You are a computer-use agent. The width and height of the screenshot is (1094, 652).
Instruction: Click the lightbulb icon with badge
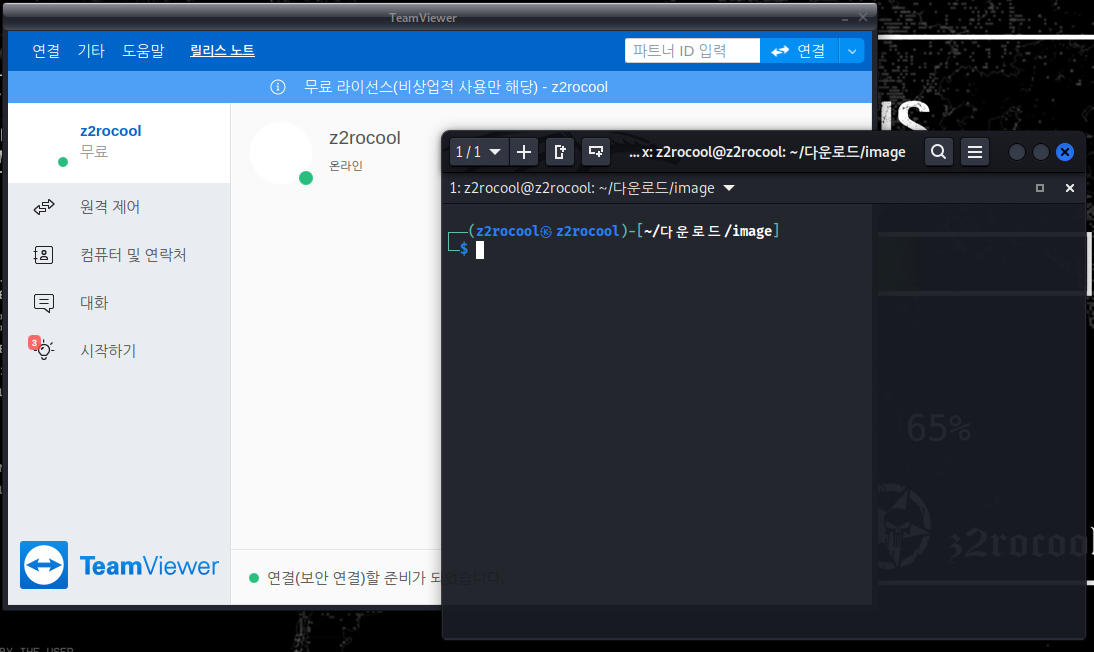point(42,348)
